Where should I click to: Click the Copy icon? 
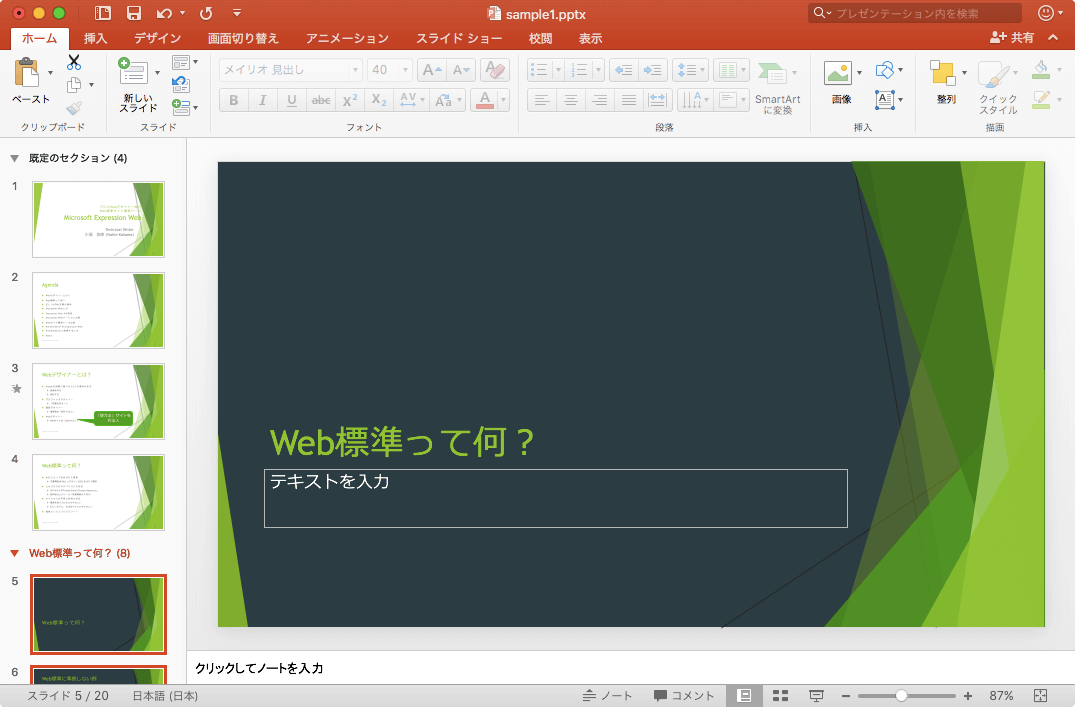coord(74,85)
